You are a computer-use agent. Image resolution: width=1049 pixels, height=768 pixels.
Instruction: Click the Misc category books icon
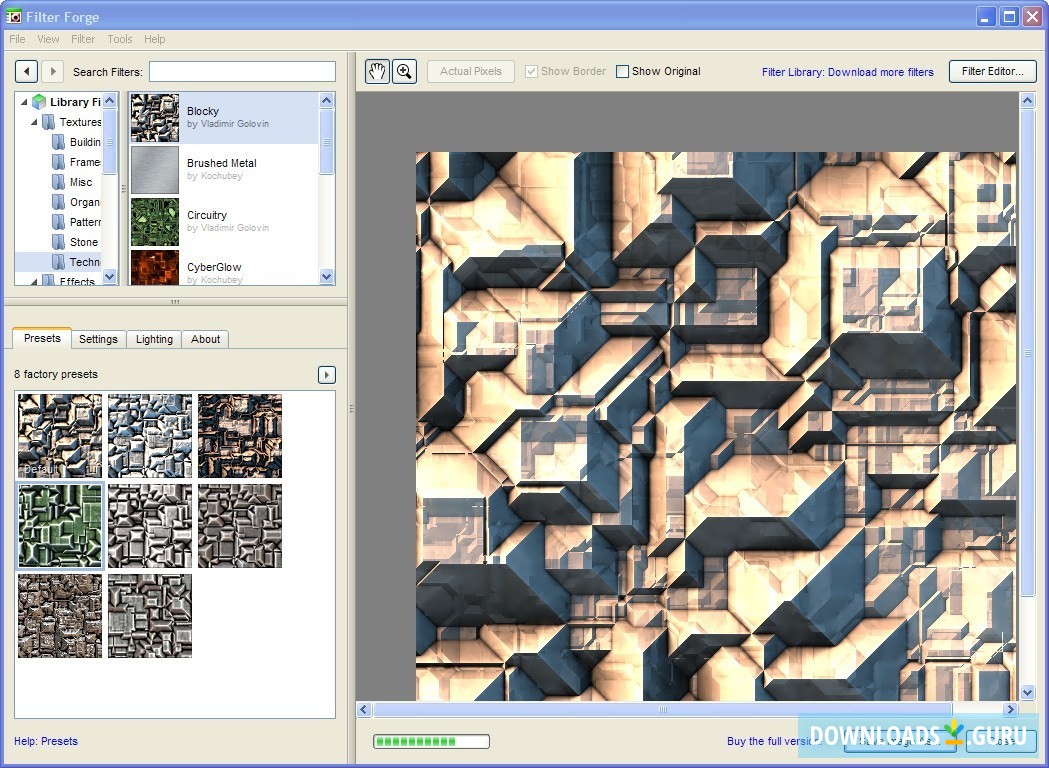(x=59, y=182)
